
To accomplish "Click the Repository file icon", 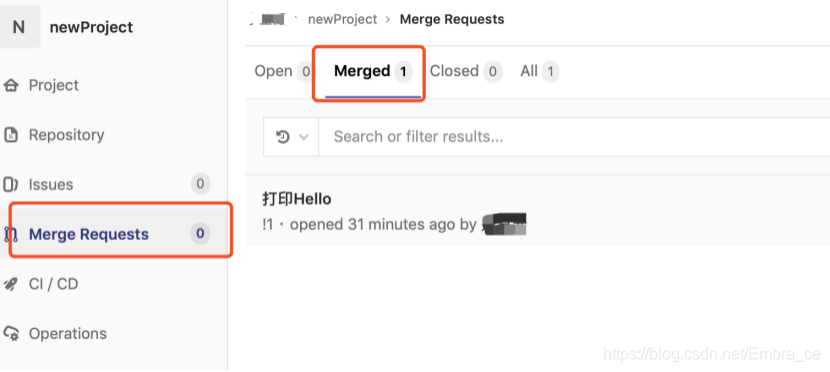I will [11, 135].
